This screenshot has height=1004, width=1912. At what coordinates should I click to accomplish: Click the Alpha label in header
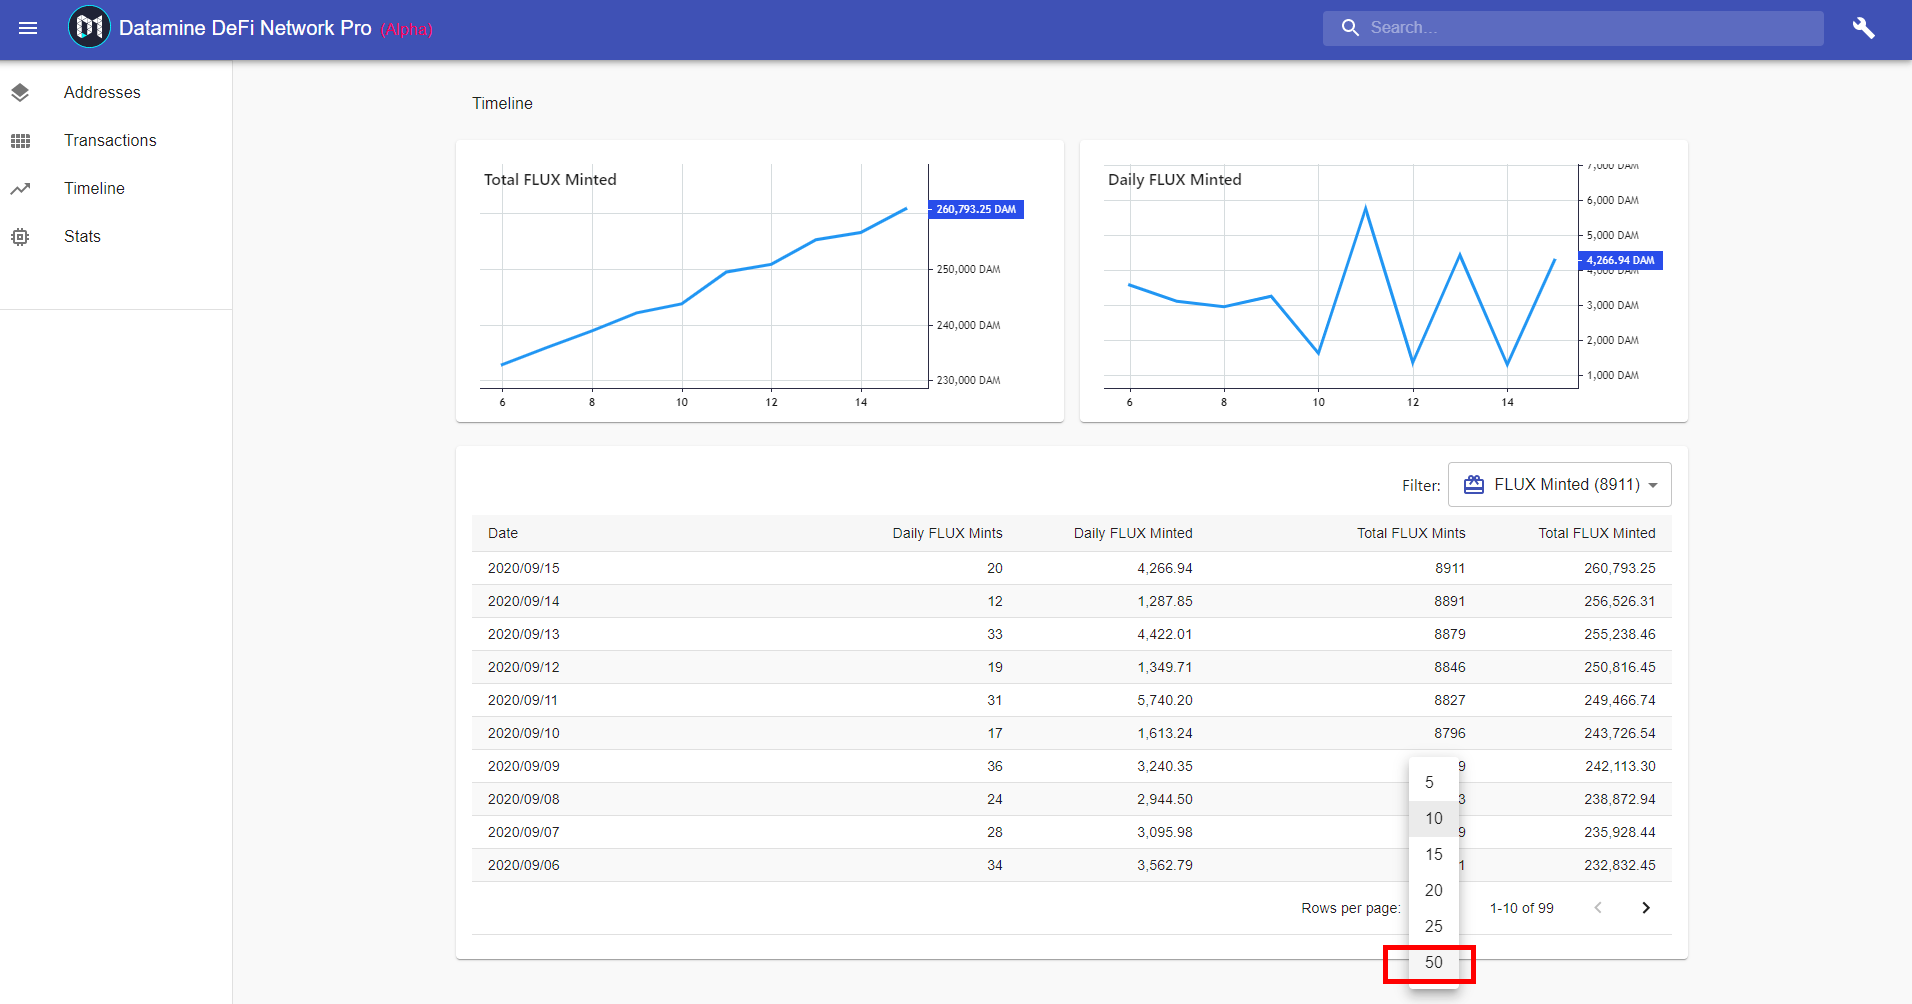coord(407,30)
